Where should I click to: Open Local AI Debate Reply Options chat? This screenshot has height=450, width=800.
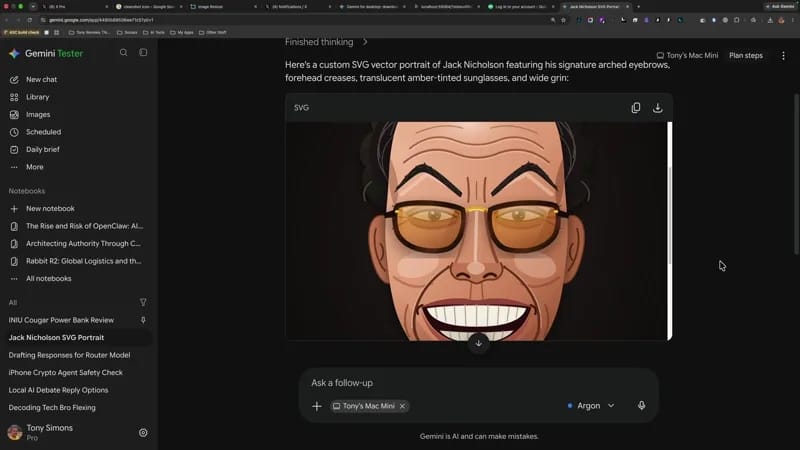(x=59, y=390)
